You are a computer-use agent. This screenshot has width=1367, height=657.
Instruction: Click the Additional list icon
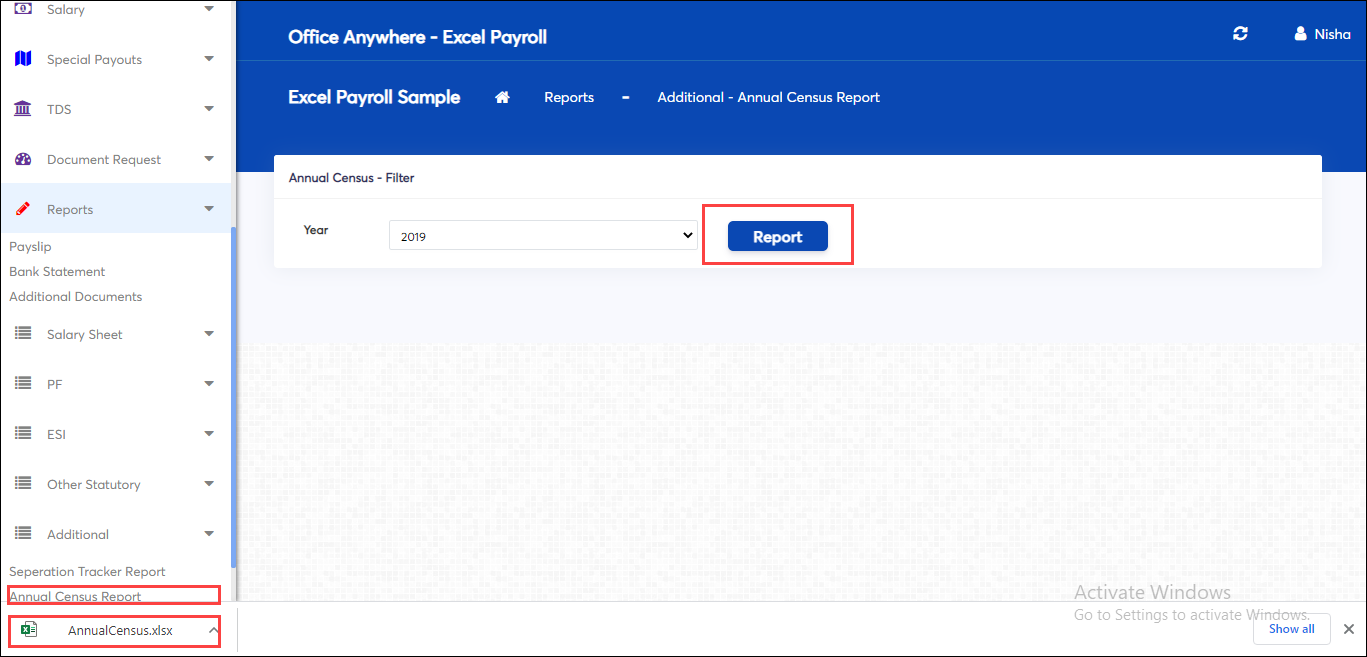[x=23, y=533]
